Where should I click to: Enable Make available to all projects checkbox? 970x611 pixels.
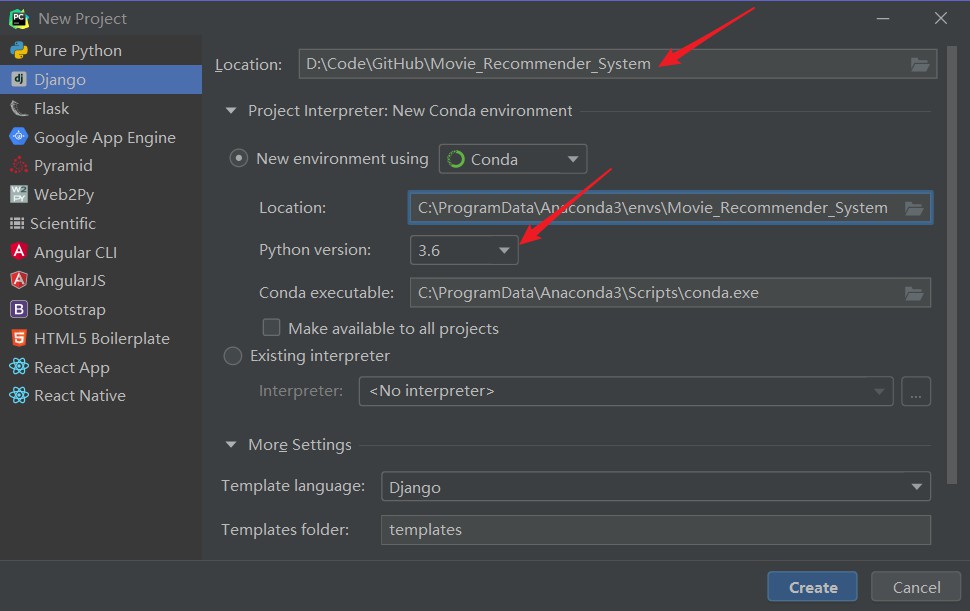(x=271, y=328)
